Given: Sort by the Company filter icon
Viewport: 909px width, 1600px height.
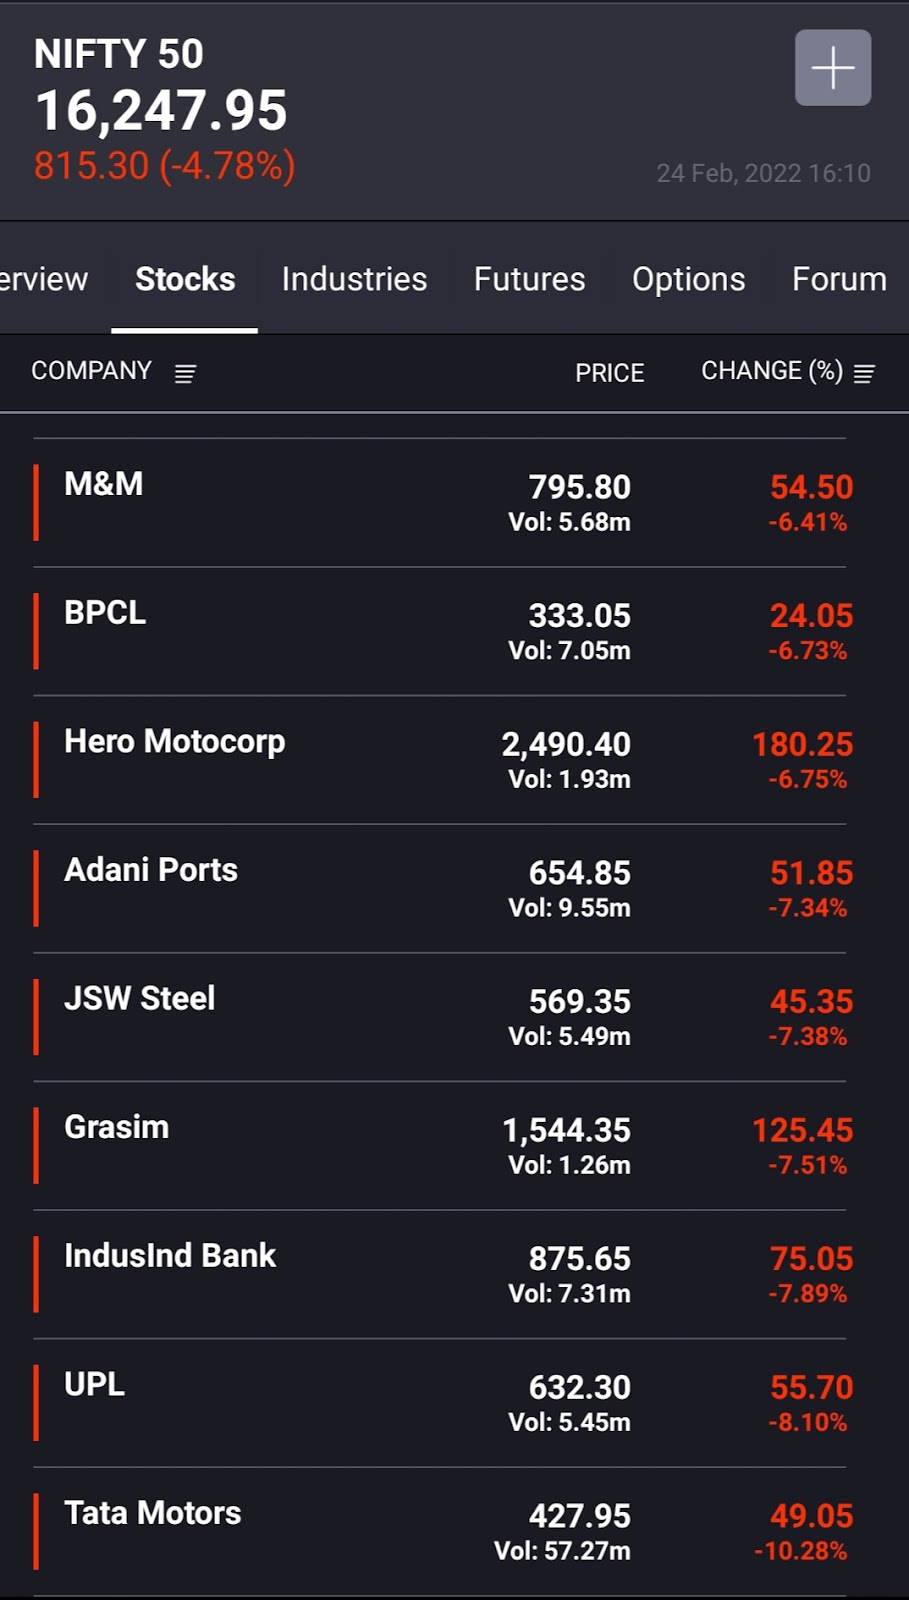Looking at the screenshot, I should (185, 374).
